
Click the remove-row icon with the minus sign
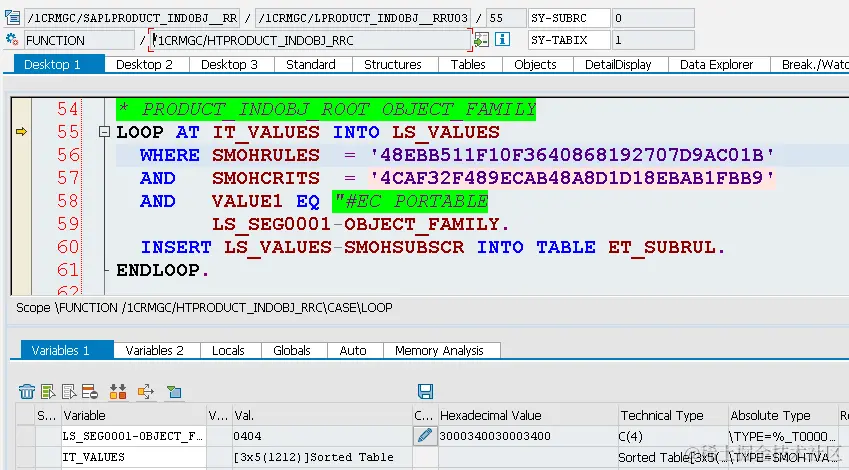(90, 391)
